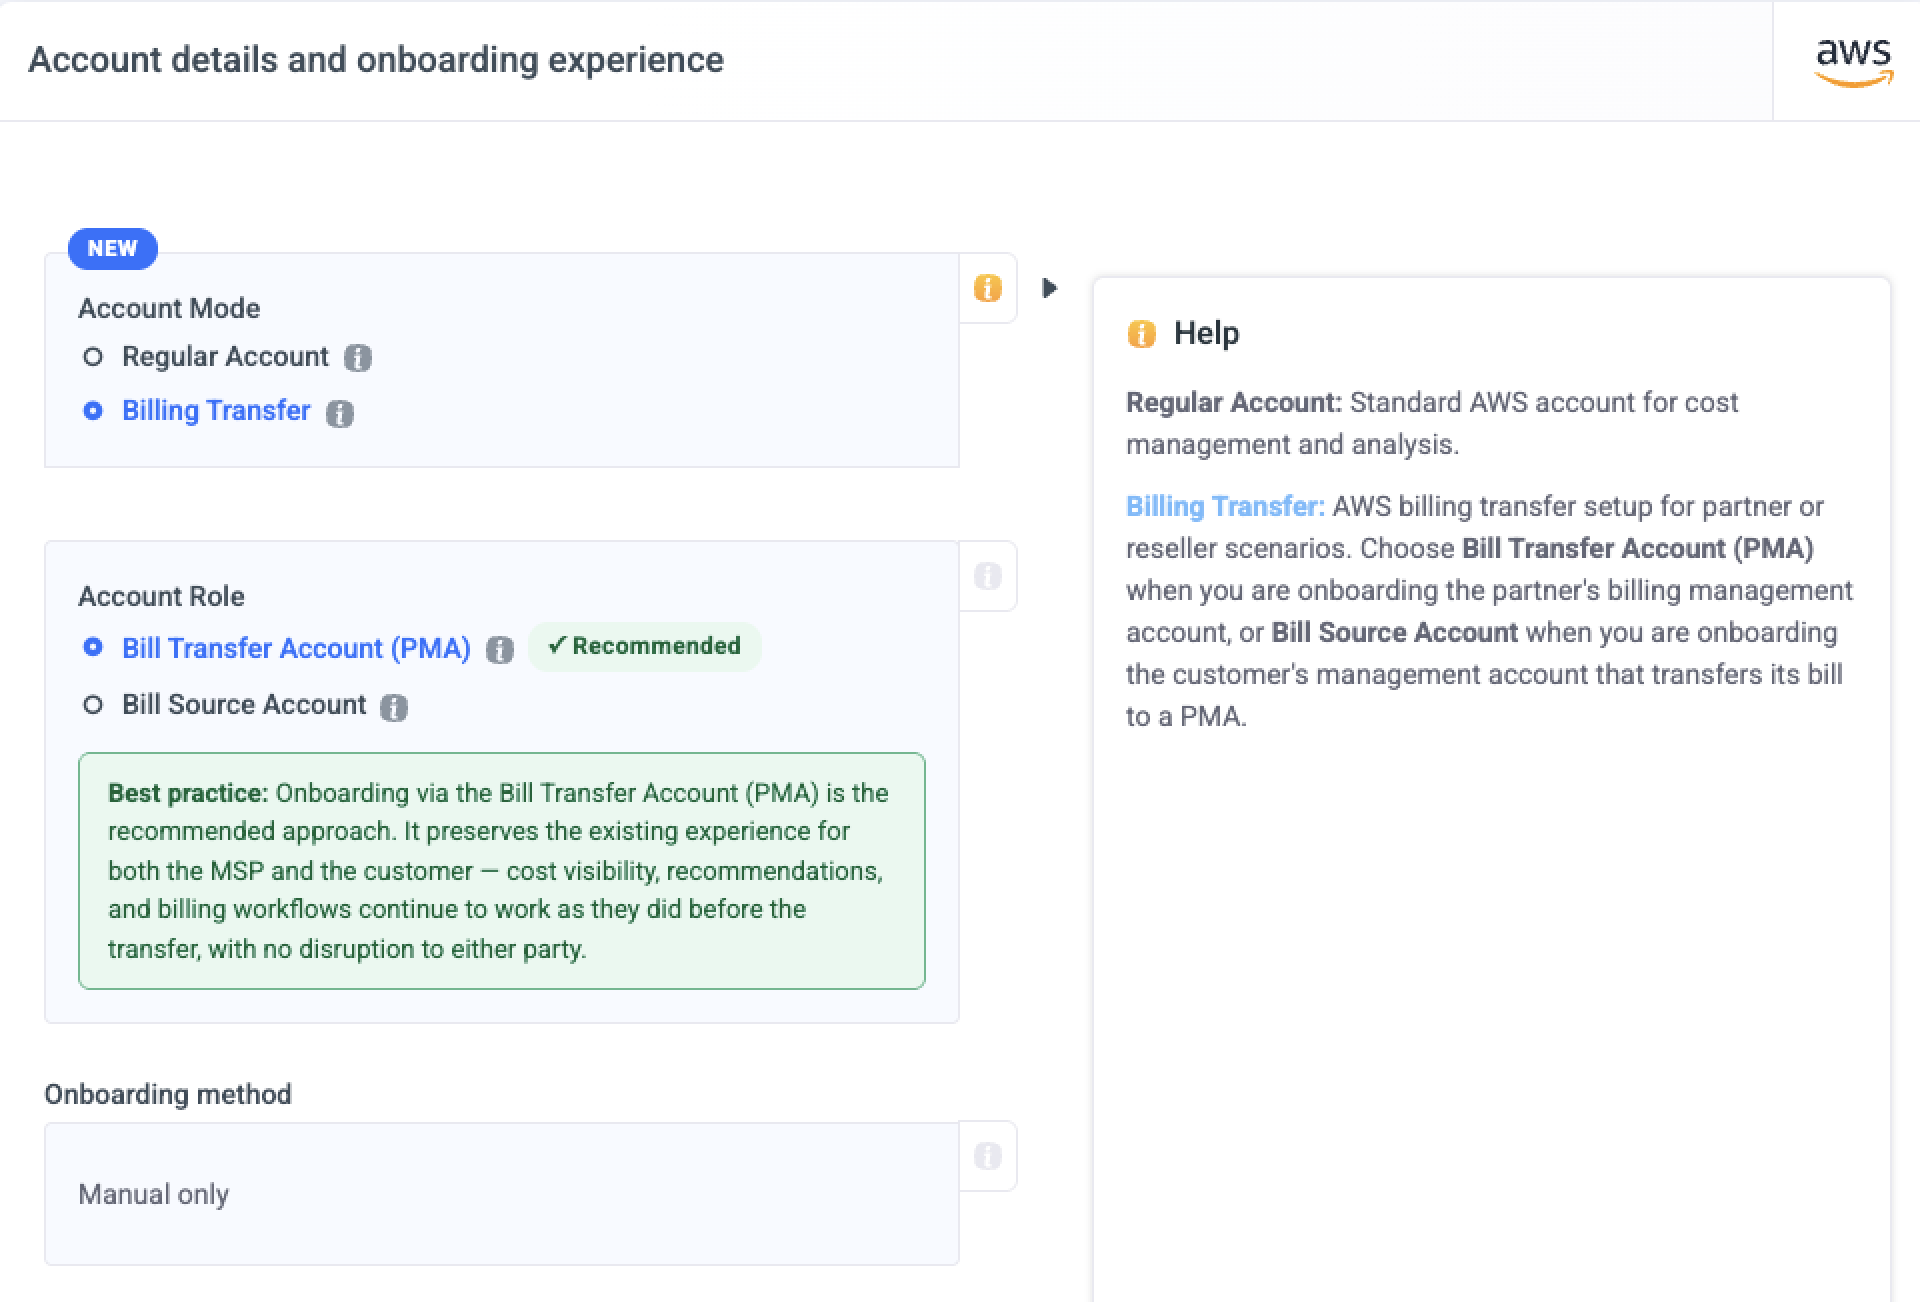Click the AWS logo in the header
Viewport: 1920px width, 1302px height.
(x=1853, y=62)
